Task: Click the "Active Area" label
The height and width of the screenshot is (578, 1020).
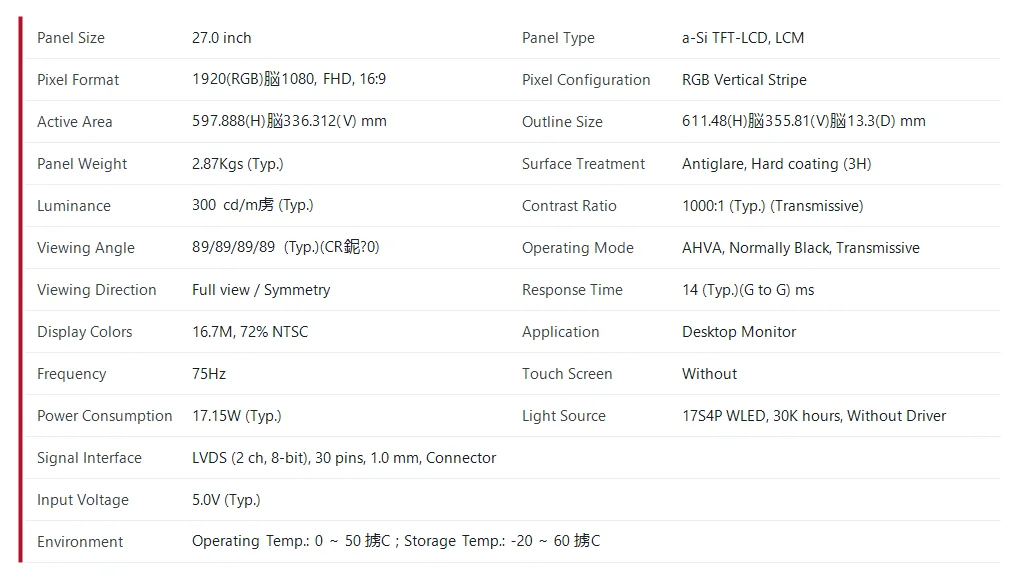Action: coord(75,122)
